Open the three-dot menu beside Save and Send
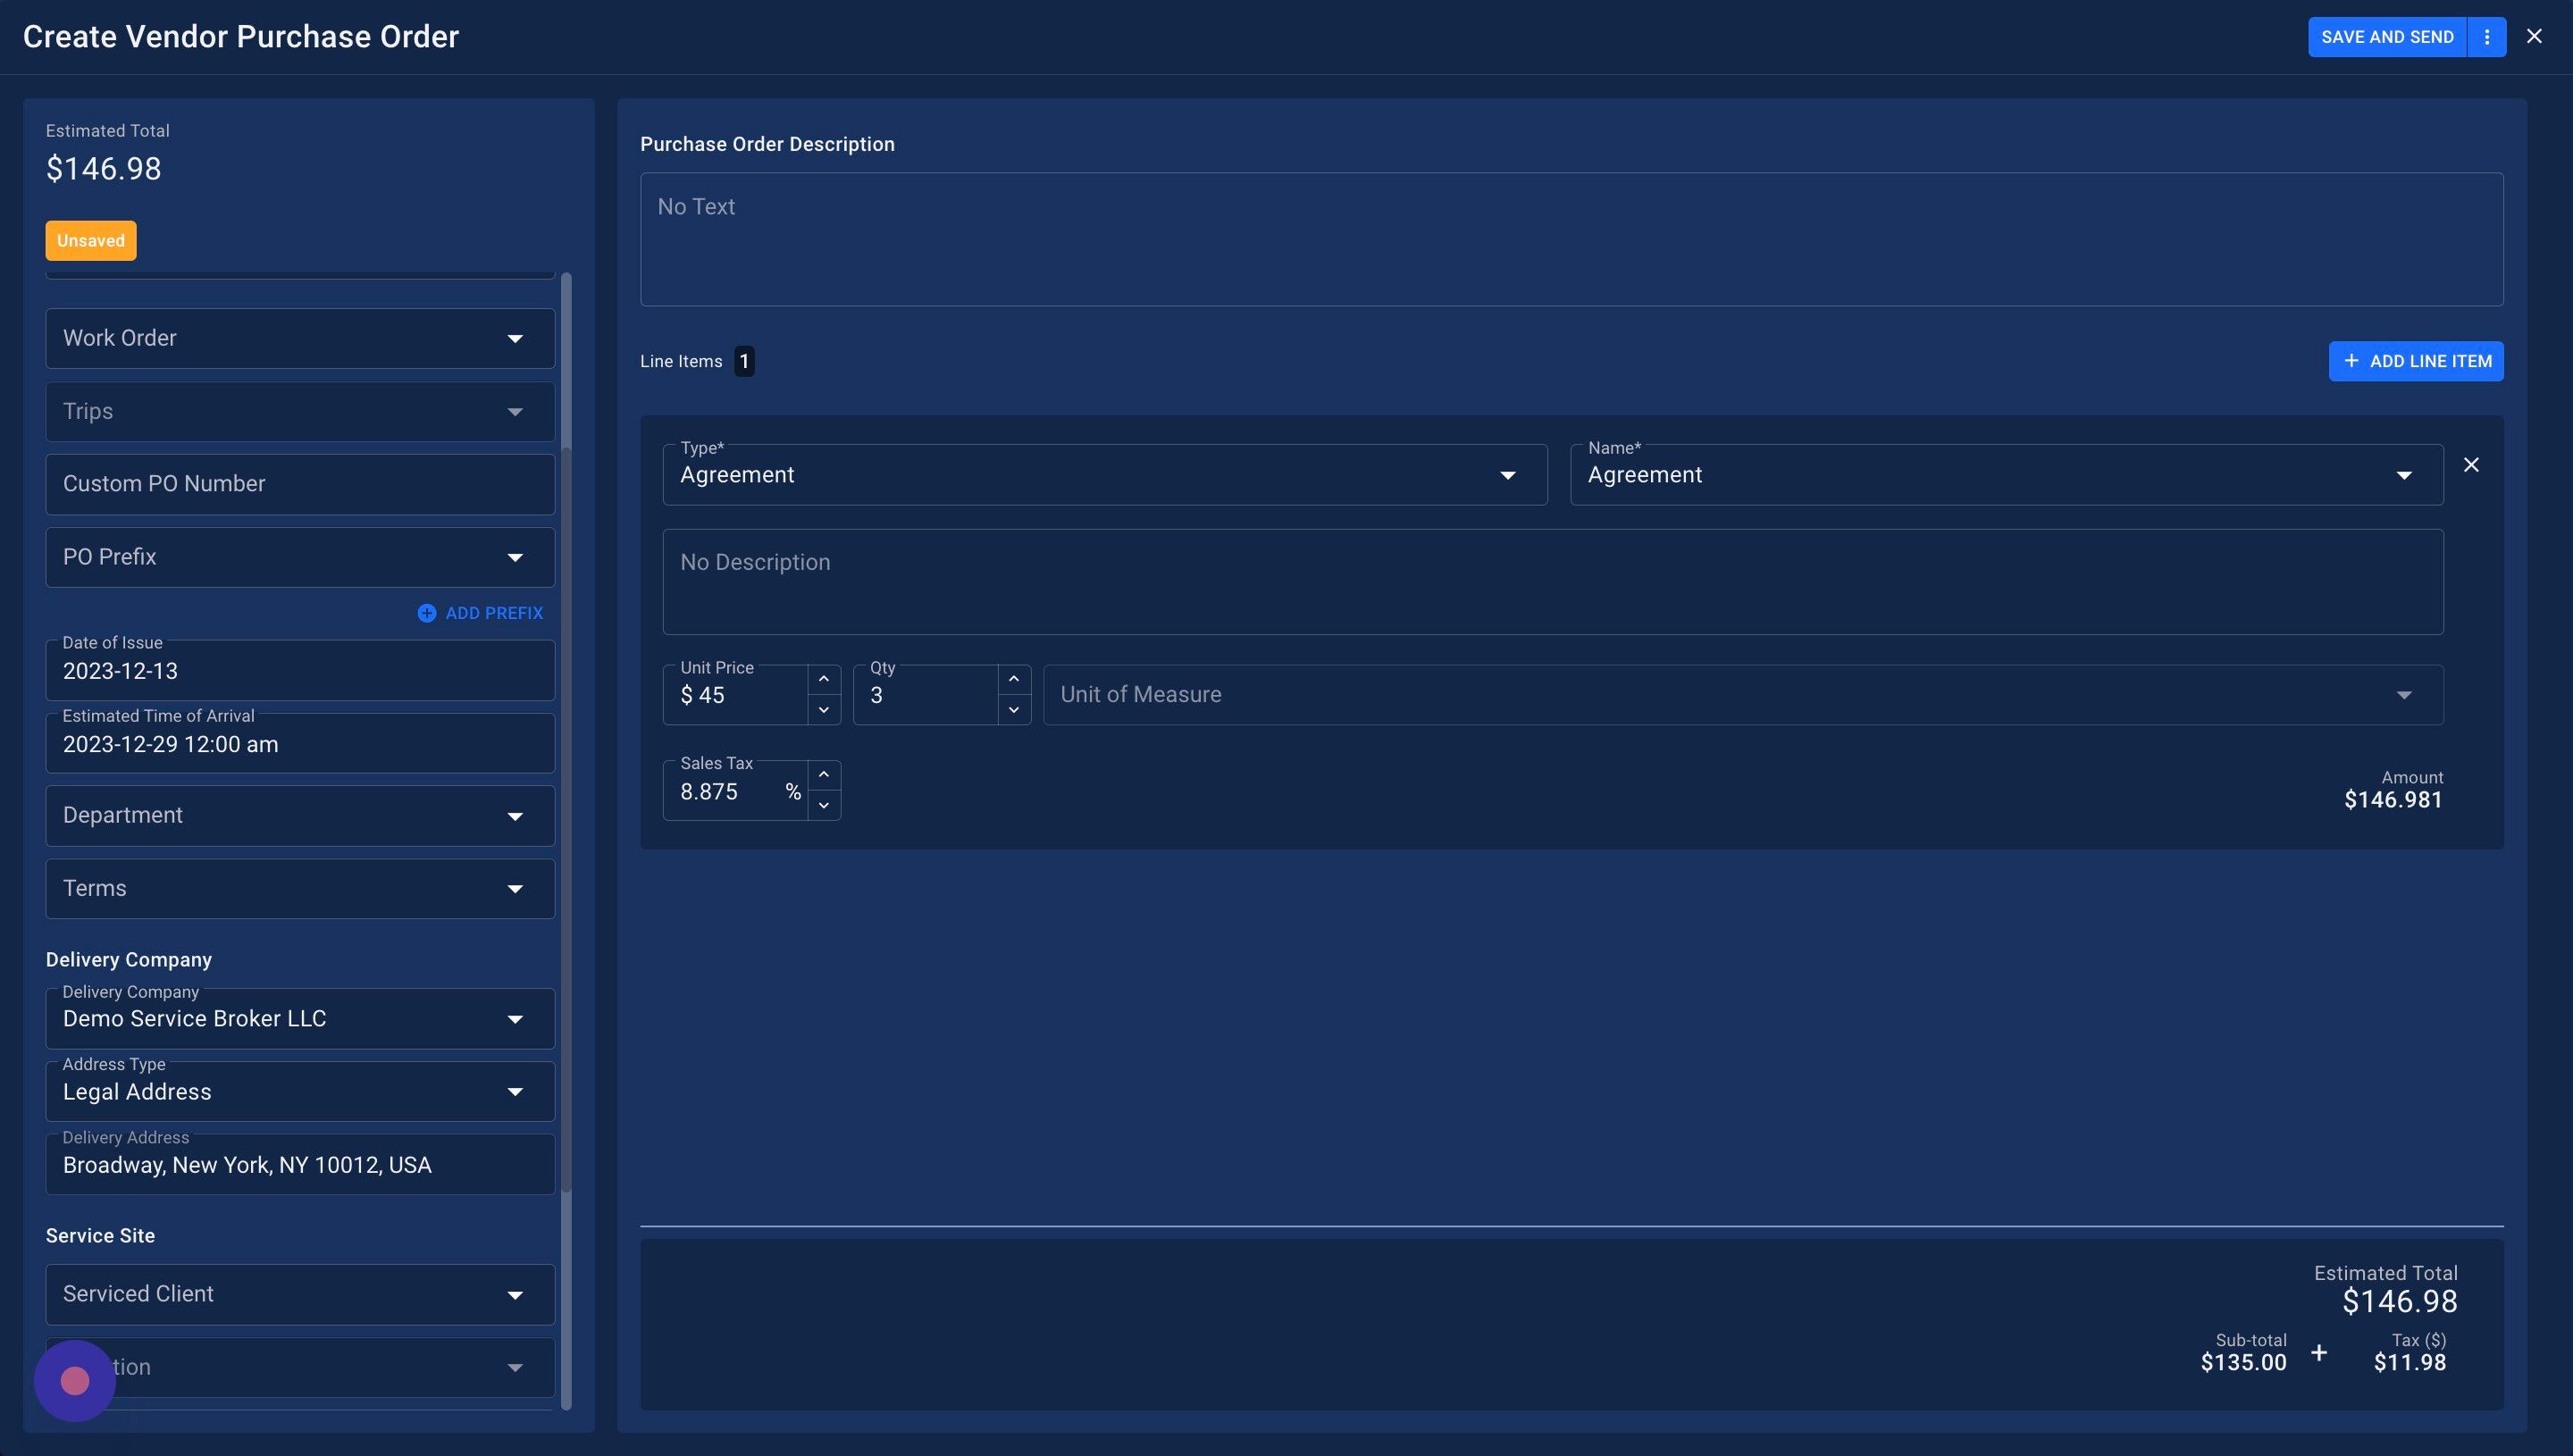Image resolution: width=2573 pixels, height=1456 pixels. pos(2486,37)
